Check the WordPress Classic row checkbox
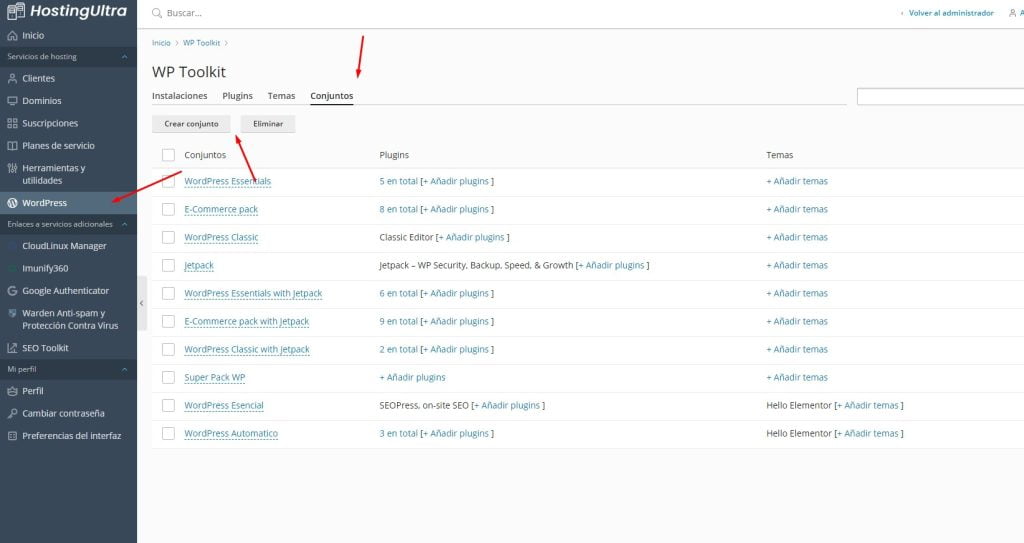Viewport: 1024px width, 543px height. click(168, 237)
